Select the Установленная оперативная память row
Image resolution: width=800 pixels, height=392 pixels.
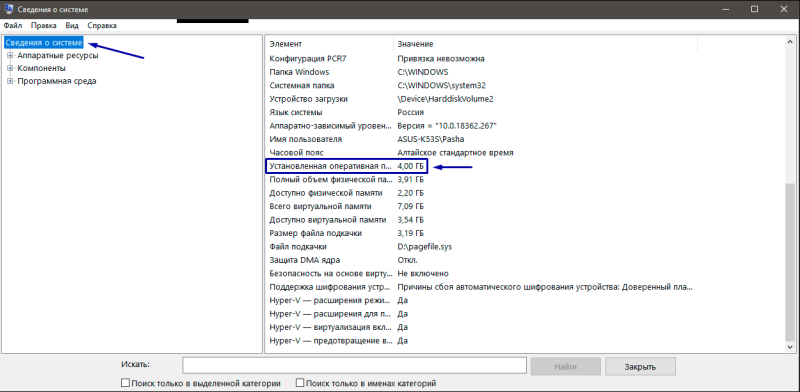pos(347,166)
